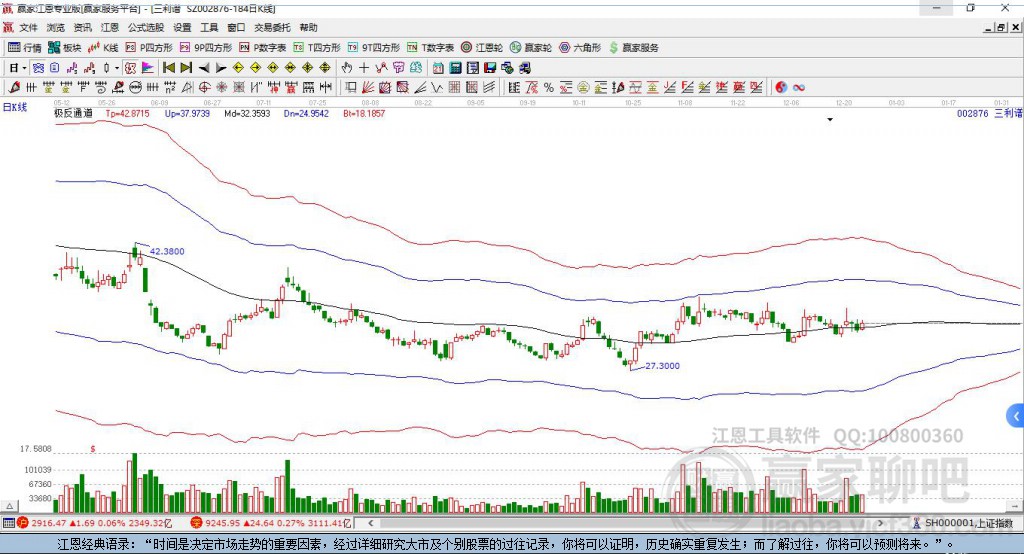Open the calendar date icon
Image resolution: width=1024 pixels, height=554 pixels.
(438, 68)
